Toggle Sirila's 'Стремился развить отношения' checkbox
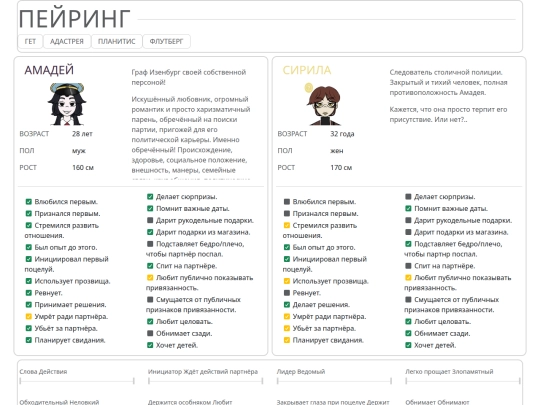Image resolution: width=540 pixels, height=405 pixels. (x=287, y=225)
